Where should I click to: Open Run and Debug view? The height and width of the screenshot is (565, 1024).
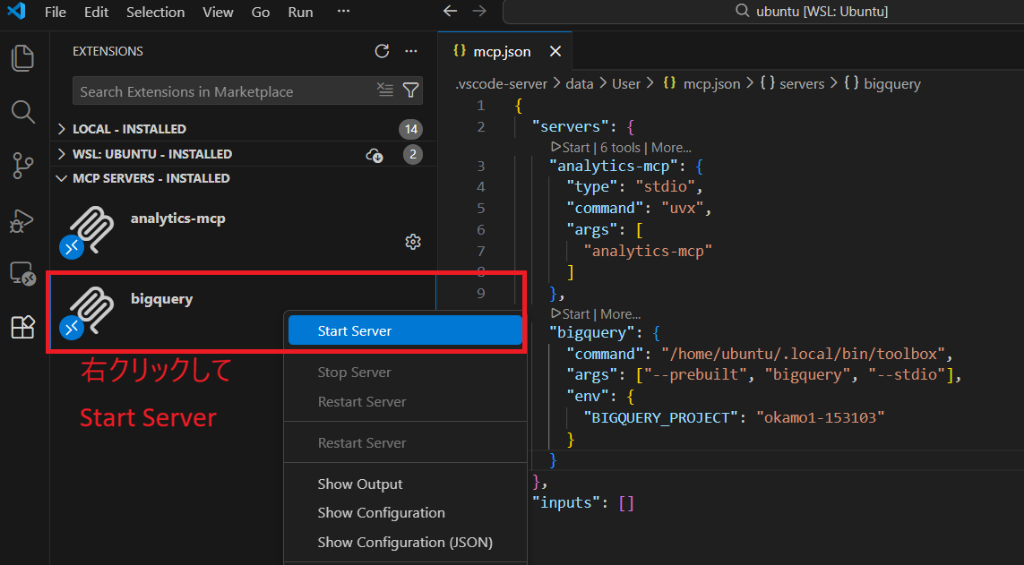point(22,221)
